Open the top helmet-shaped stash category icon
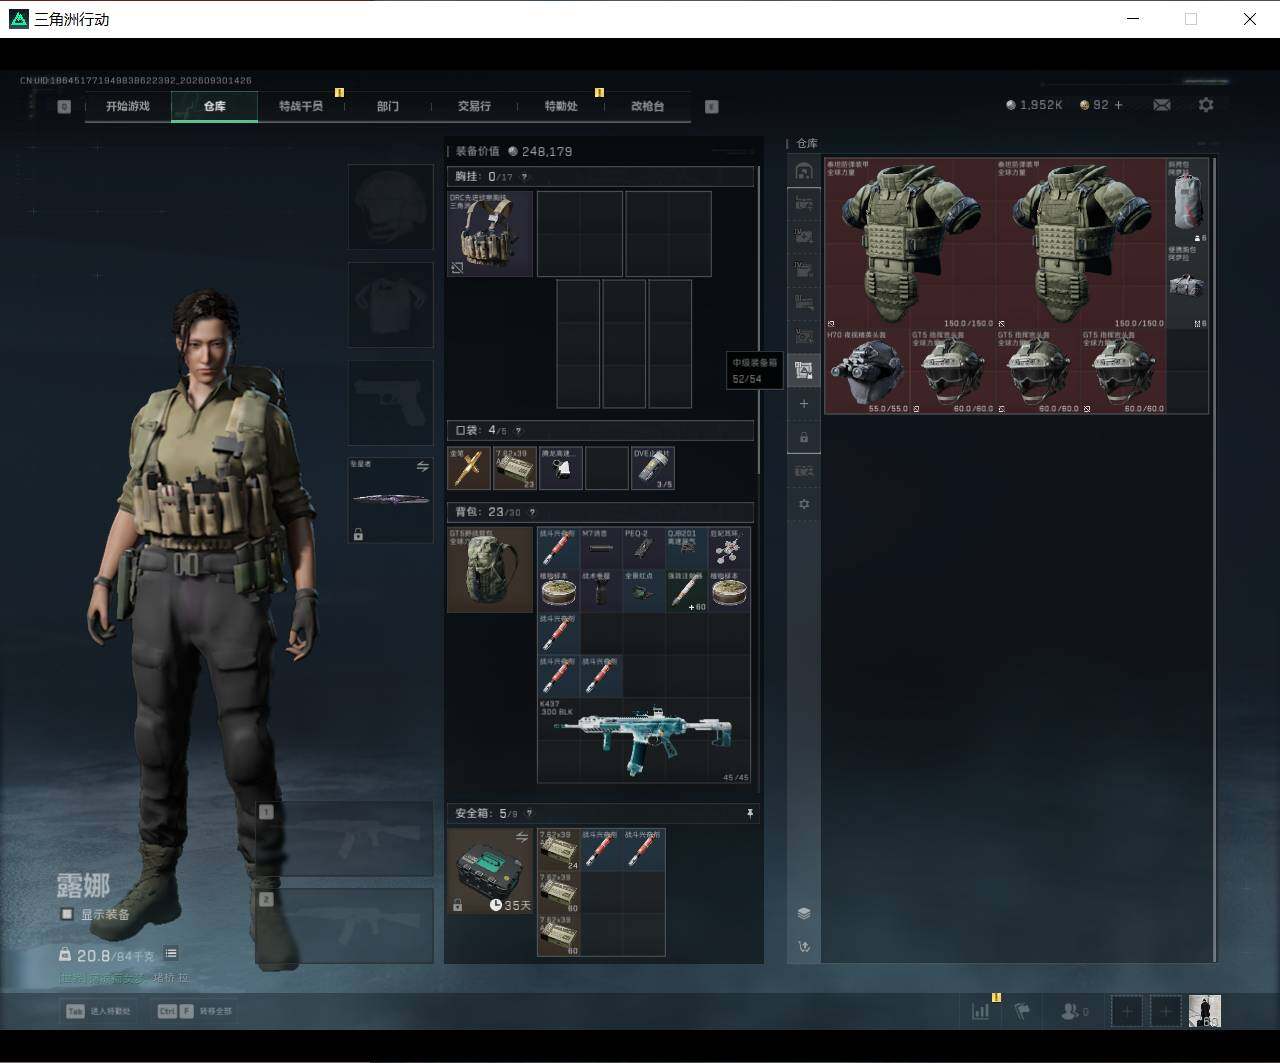This screenshot has width=1280, height=1063. pos(804,171)
